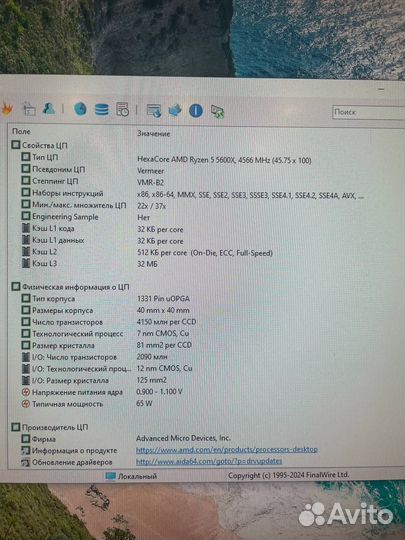The height and width of the screenshot is (540, 405).
Task: Click the 32 МБ L3 cache value
Action: (x=147, y=264)
